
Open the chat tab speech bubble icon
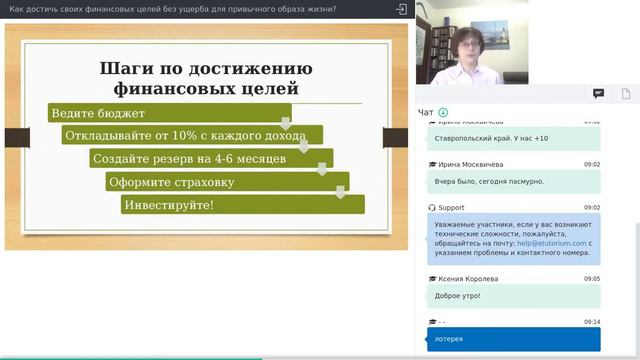coord(598,94)
